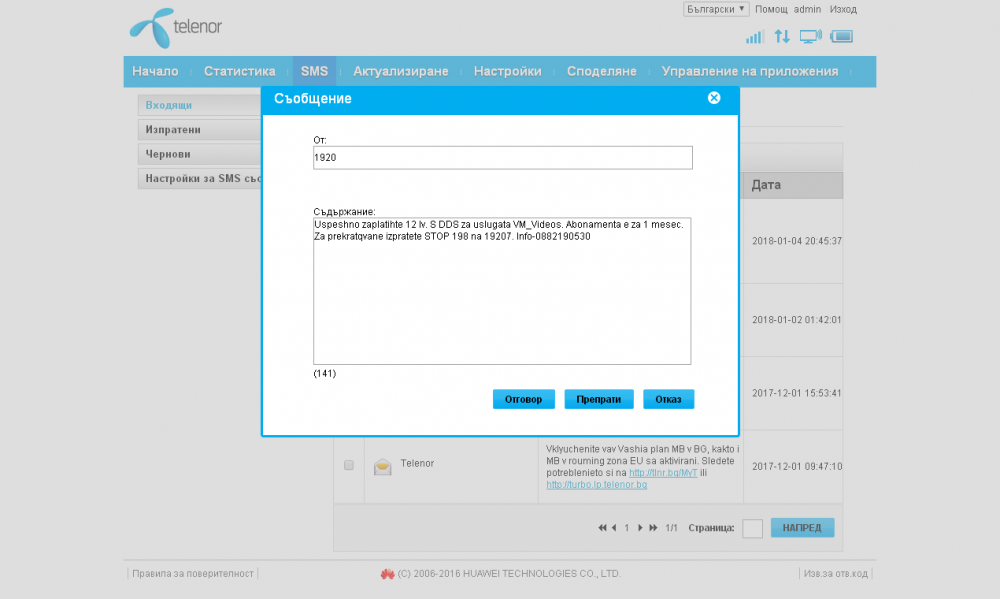Click the Съдържание message text area
The image size is (1000, 599).
click(x=502, y=291)
